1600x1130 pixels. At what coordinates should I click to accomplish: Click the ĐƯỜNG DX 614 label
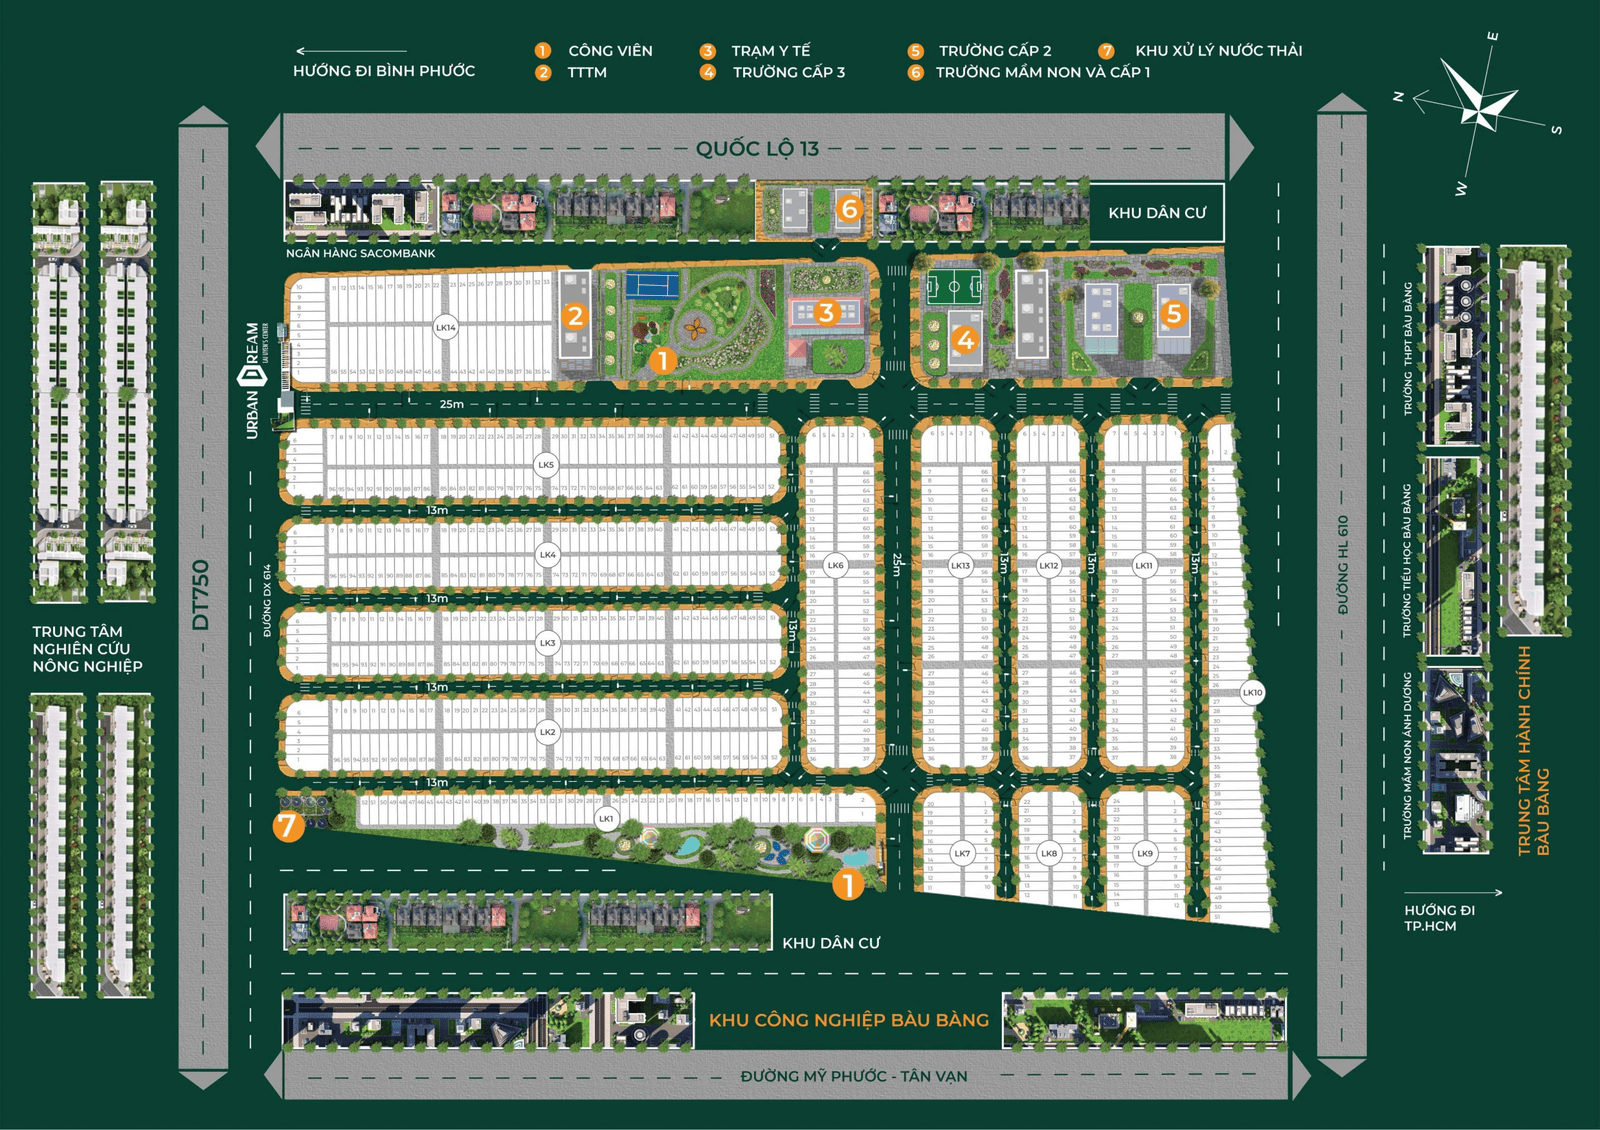click(x=267, y=601)
